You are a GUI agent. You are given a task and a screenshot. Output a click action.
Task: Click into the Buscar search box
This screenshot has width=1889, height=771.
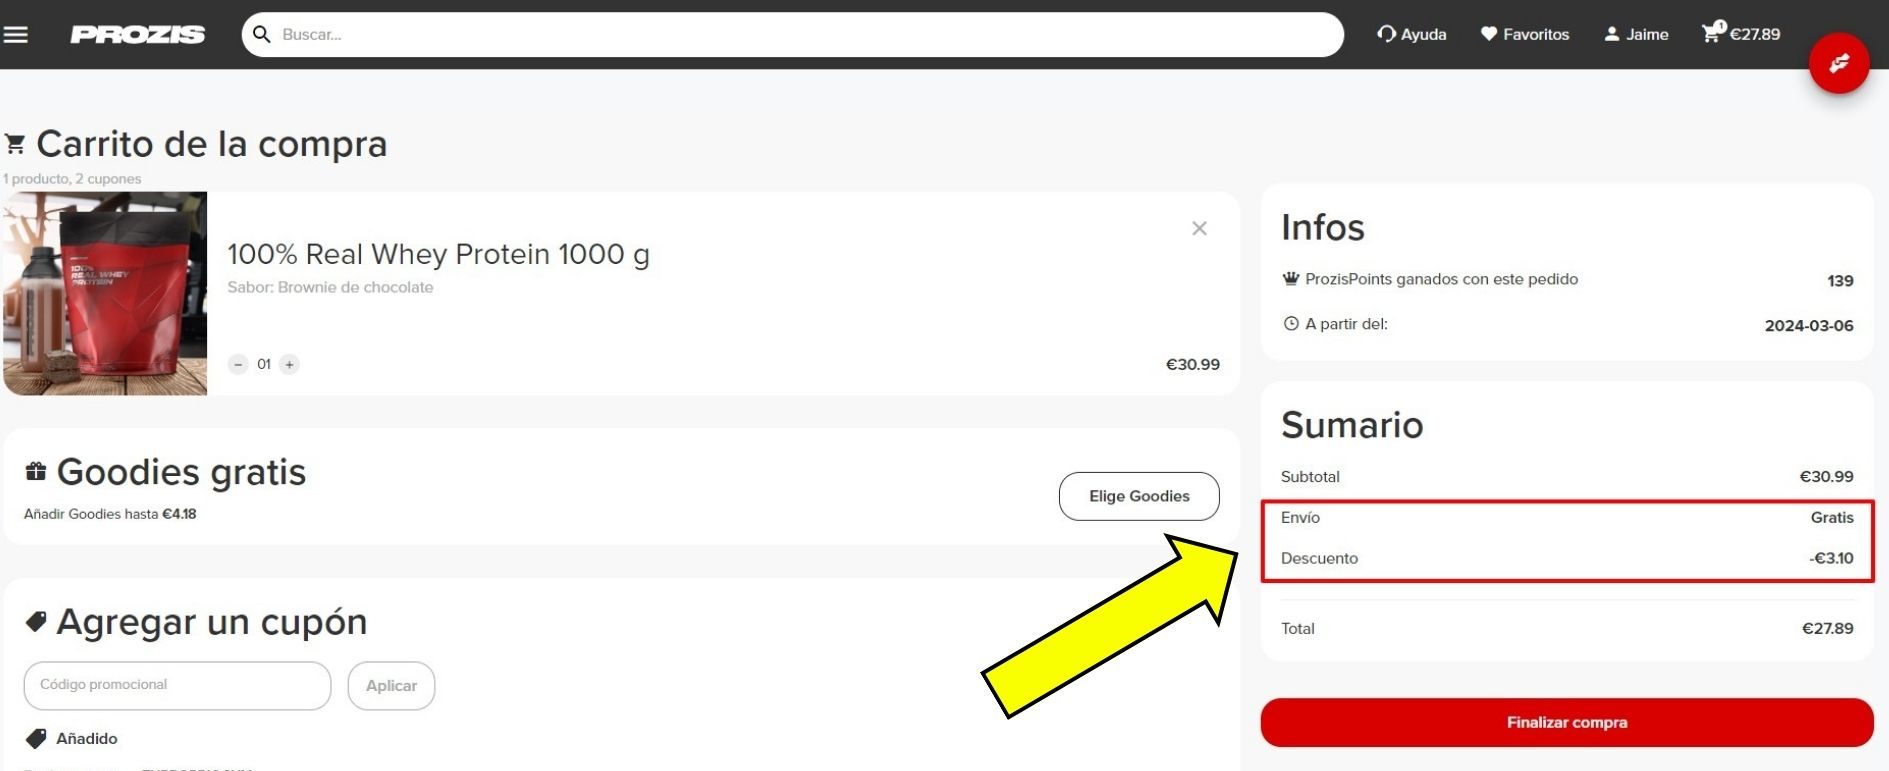coord(800,35)
